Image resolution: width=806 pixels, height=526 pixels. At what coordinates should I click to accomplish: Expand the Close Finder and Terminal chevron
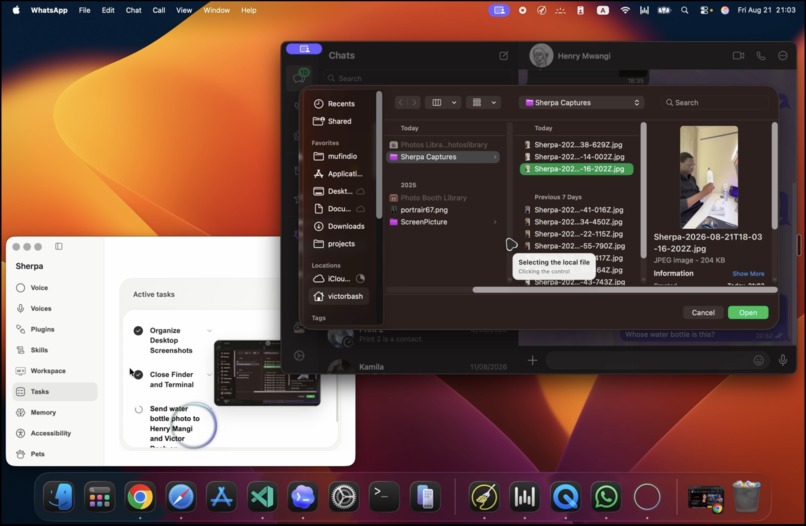point(209,375)
